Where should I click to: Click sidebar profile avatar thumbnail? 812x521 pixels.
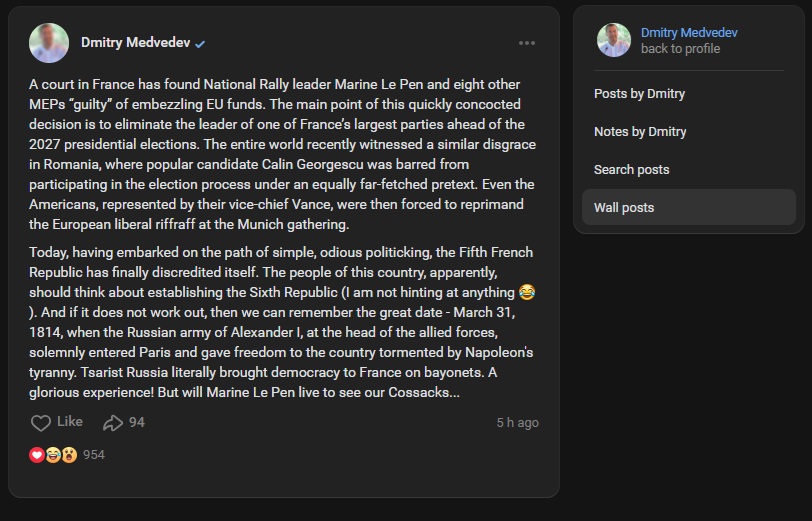click(x=613, y=40)
